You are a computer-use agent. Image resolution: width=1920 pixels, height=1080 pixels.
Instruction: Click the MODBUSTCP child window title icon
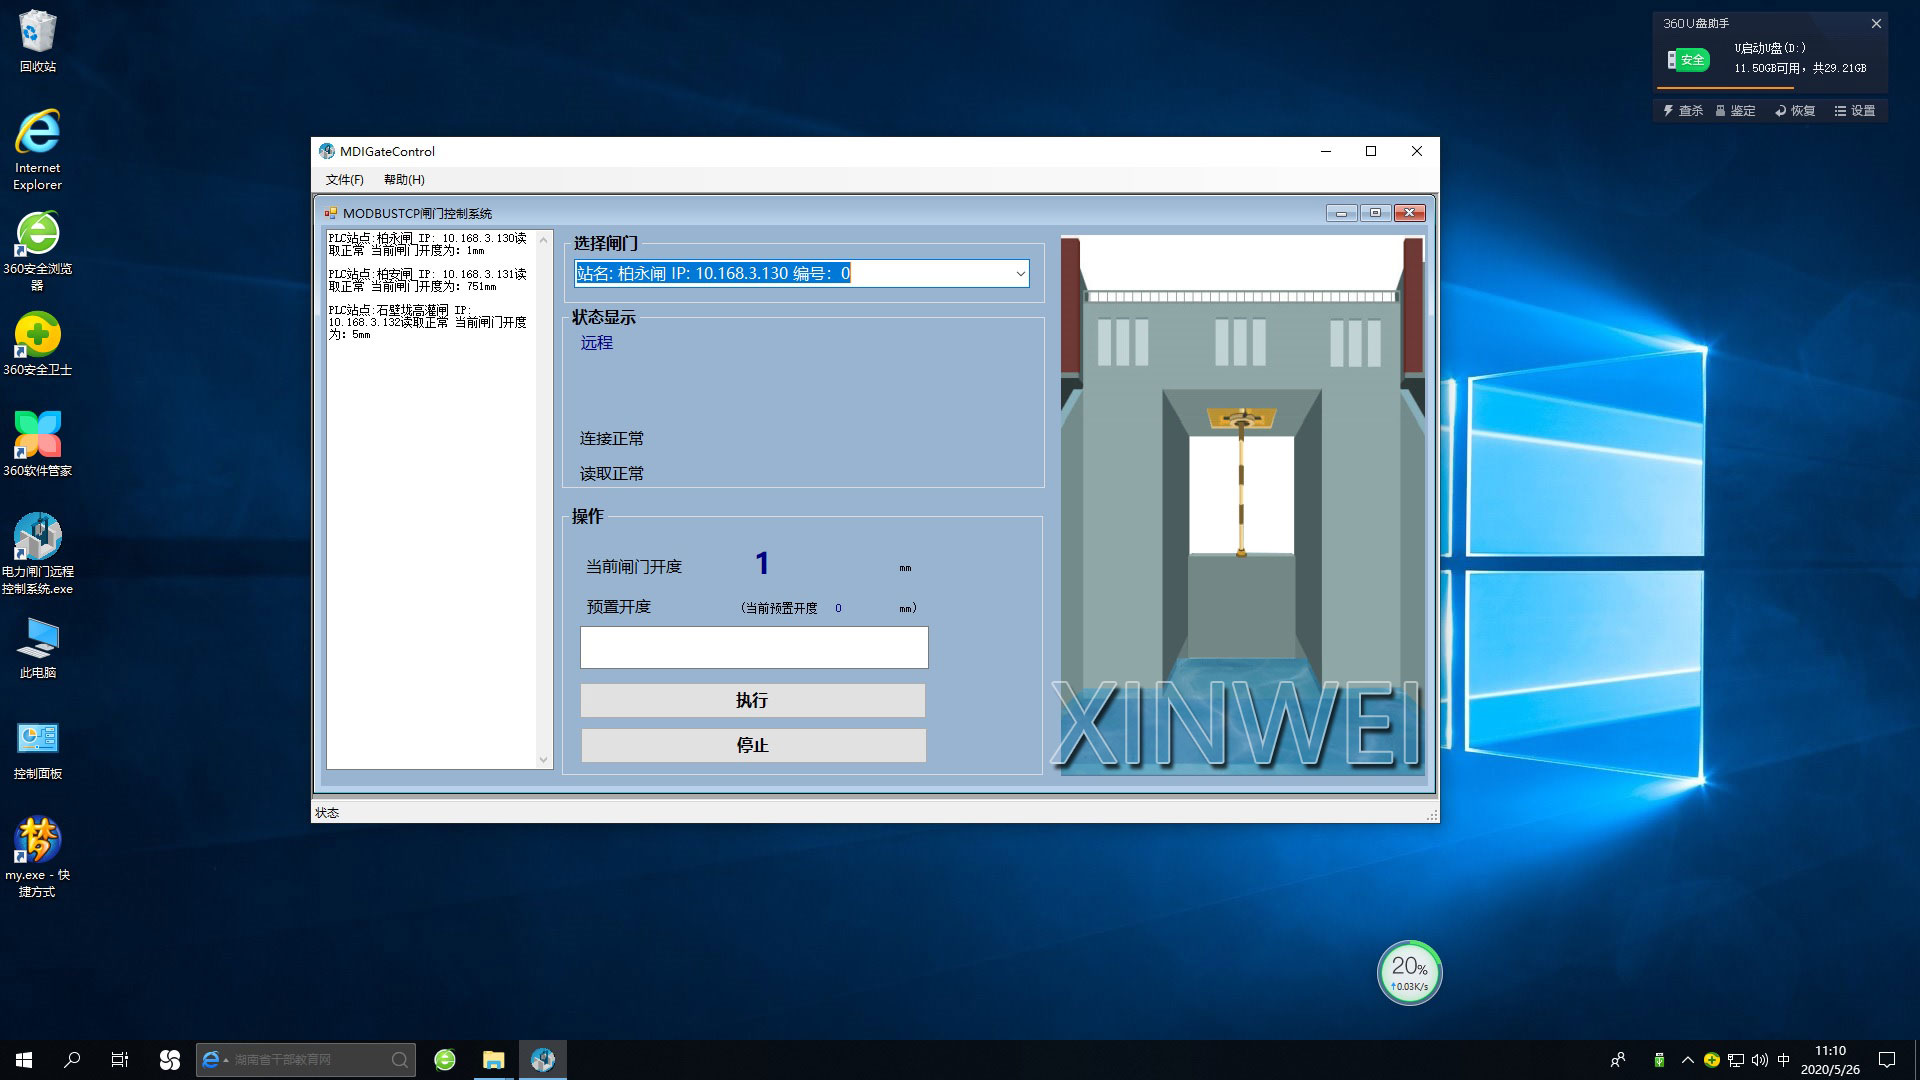(331, 213)
